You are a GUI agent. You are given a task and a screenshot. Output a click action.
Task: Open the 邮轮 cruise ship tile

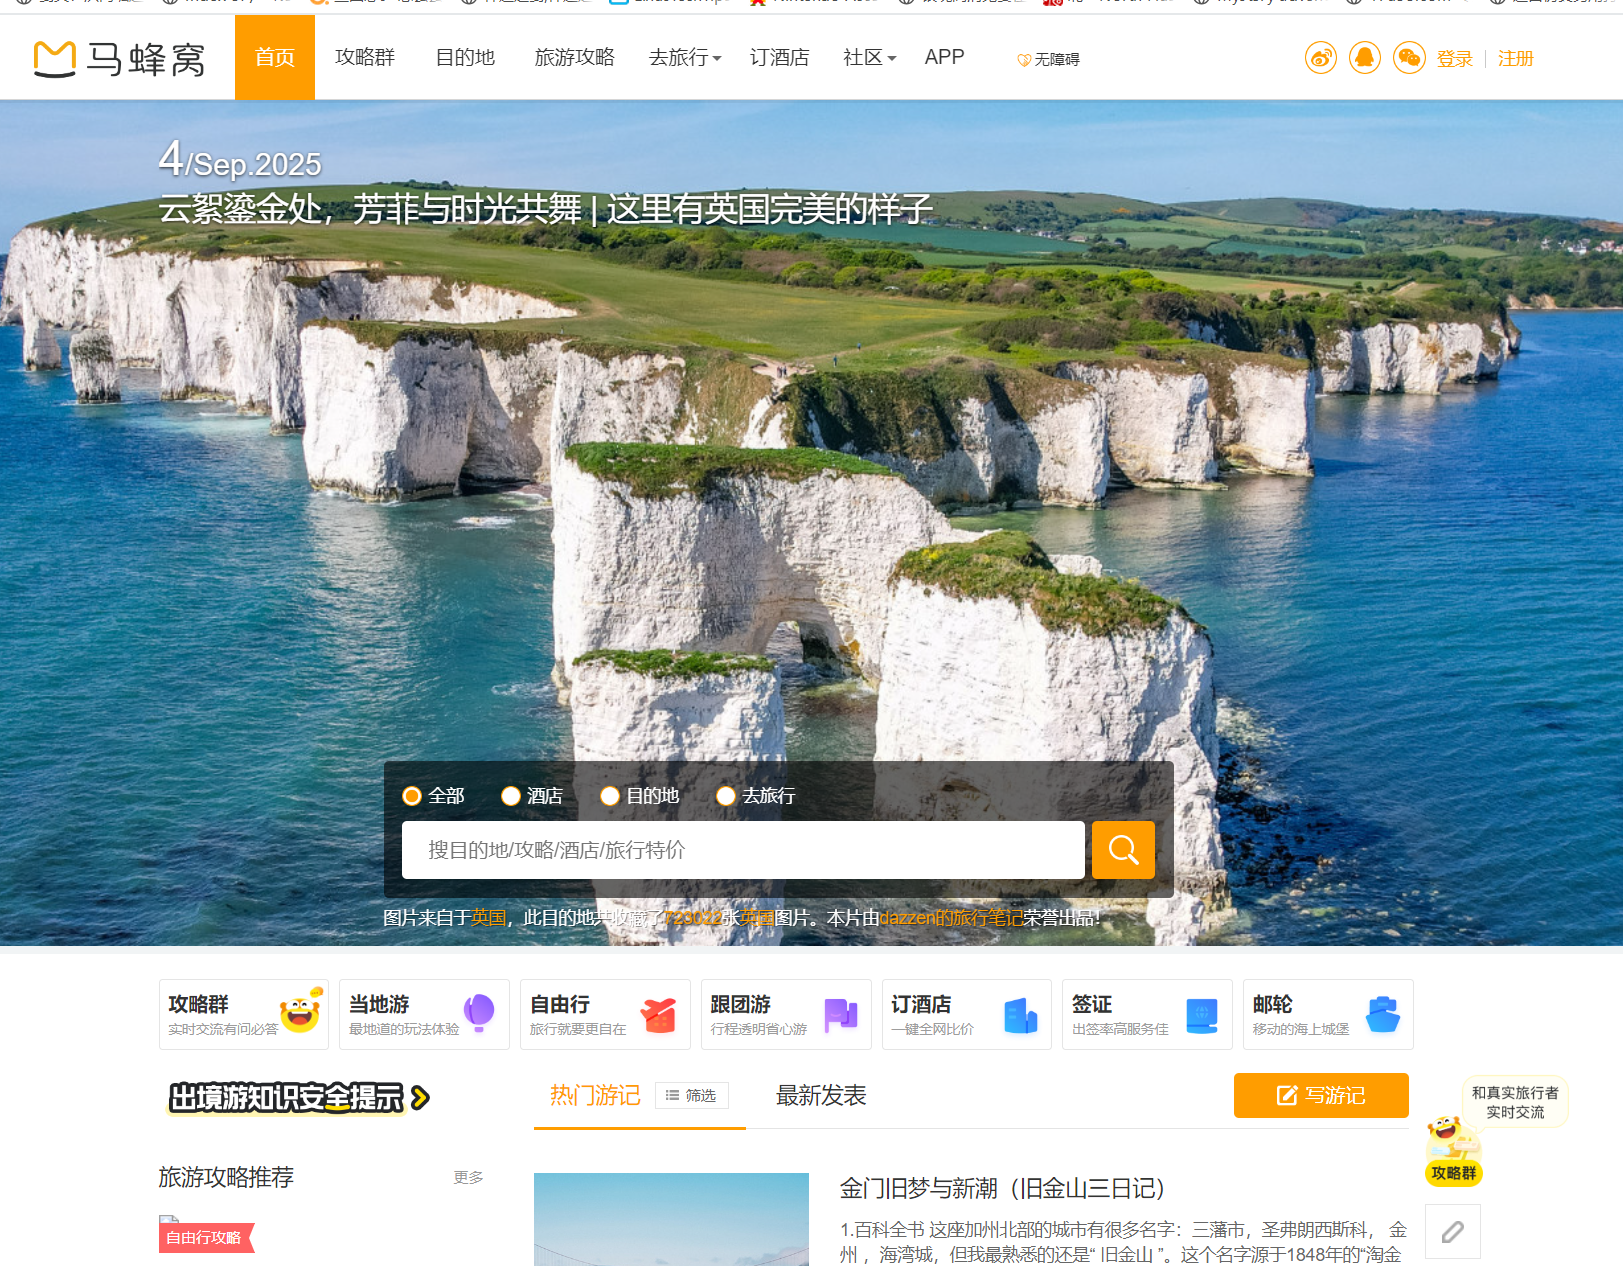coord(1327,1014)
